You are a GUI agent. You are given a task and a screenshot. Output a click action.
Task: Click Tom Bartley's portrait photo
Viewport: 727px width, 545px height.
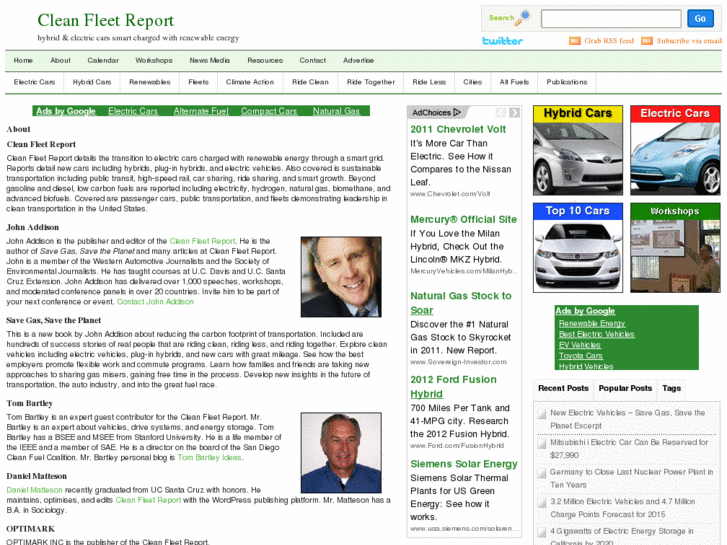pyautogui.click(x=341, y=453)
